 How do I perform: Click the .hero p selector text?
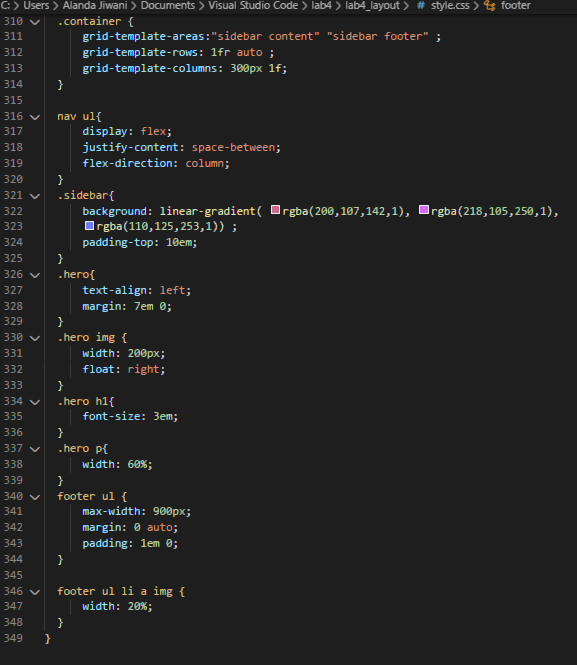(x=79, y=449)
